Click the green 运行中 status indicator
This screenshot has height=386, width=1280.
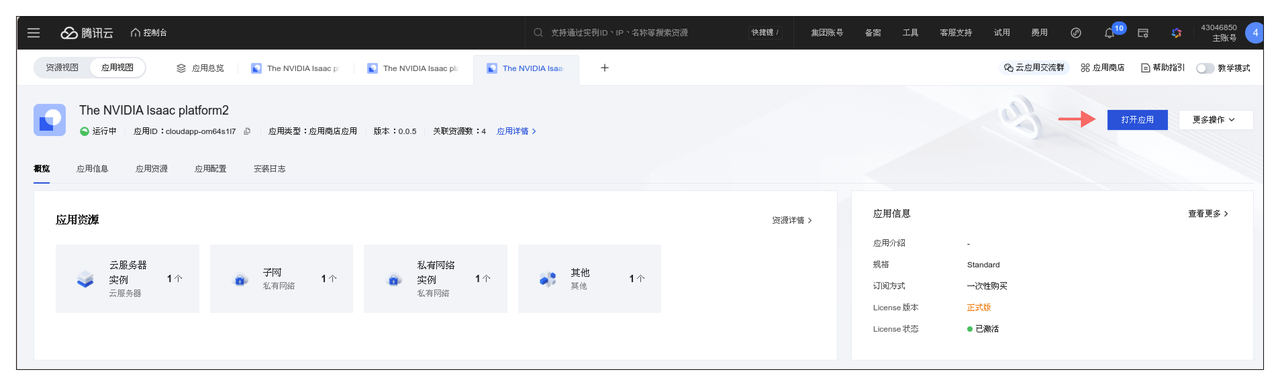point(98,131)
